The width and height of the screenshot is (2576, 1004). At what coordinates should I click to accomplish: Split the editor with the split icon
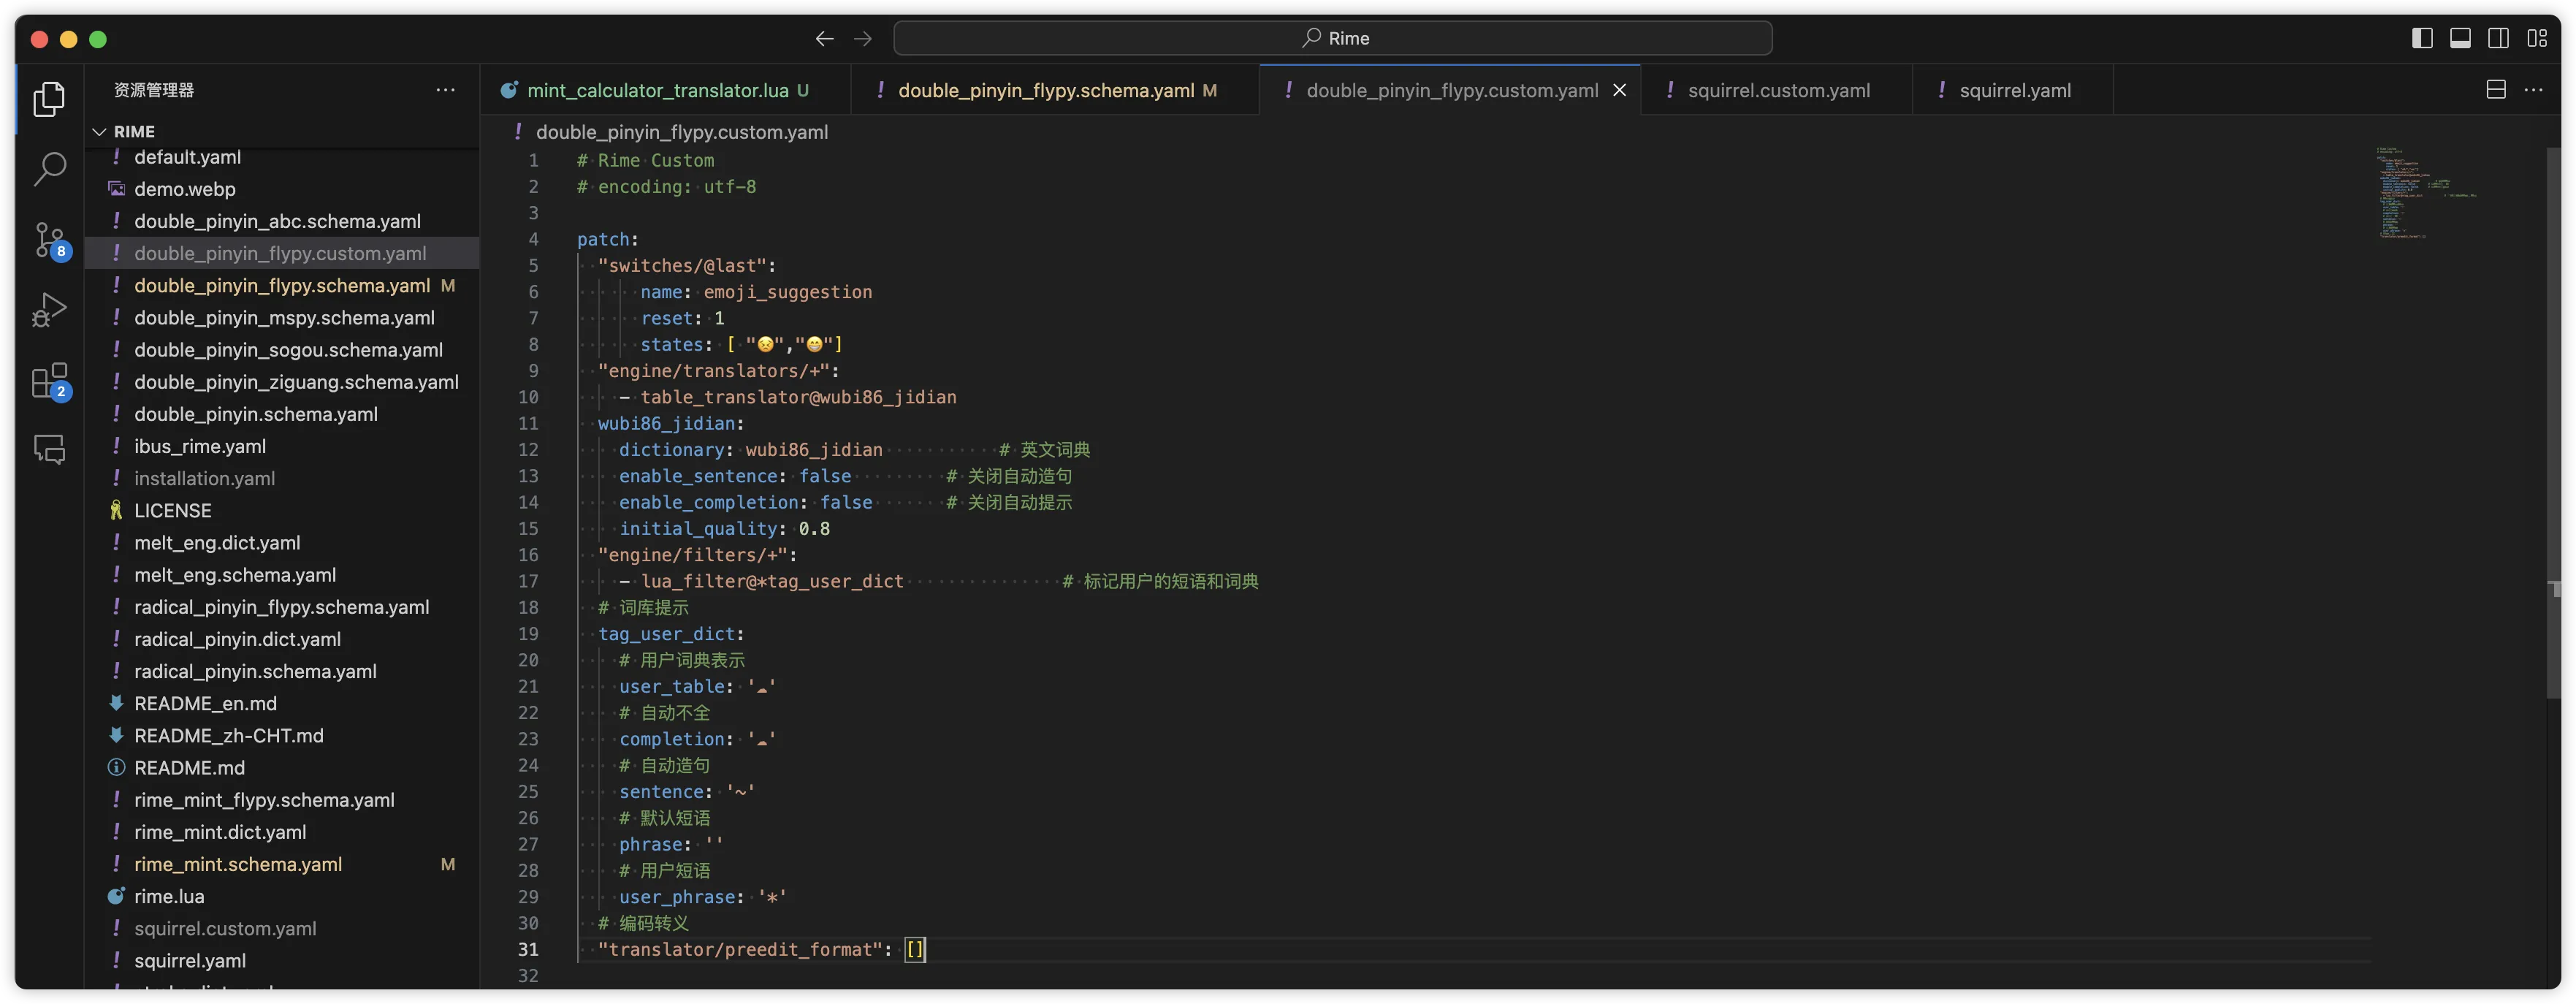[2496, 90]
